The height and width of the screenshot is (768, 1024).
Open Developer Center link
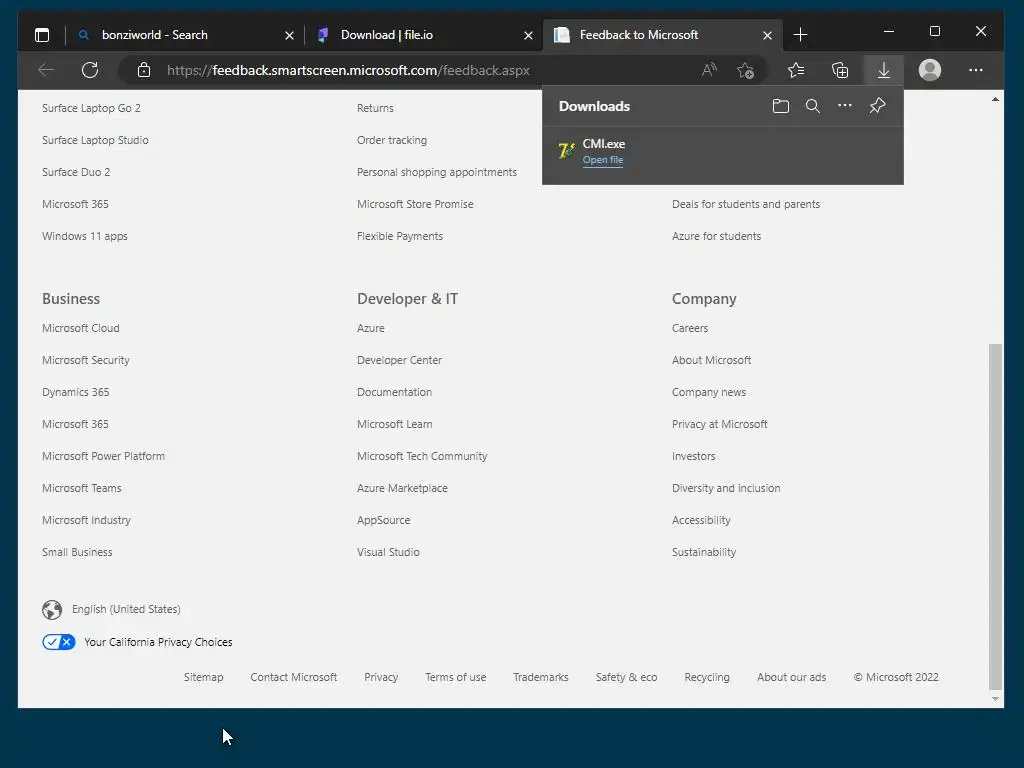[400, 360]
